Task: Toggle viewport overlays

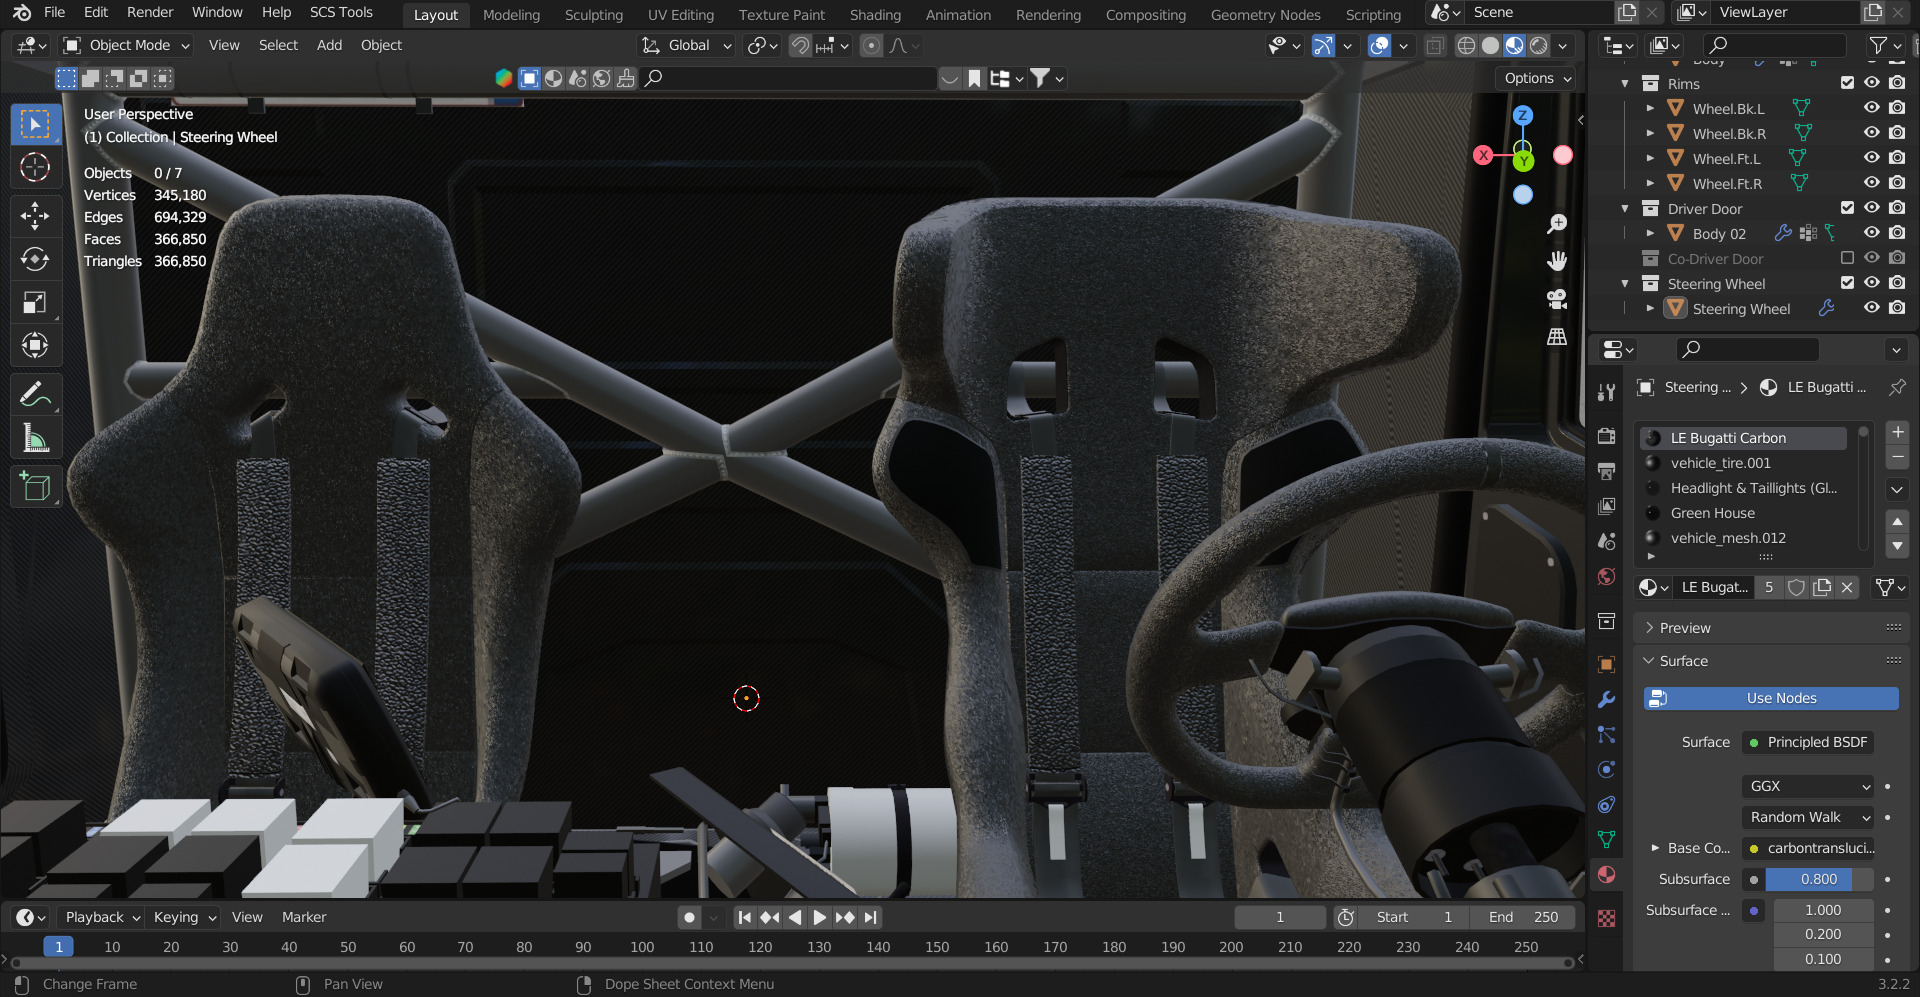Action: pyautogui.click(x=1379, y=46)
